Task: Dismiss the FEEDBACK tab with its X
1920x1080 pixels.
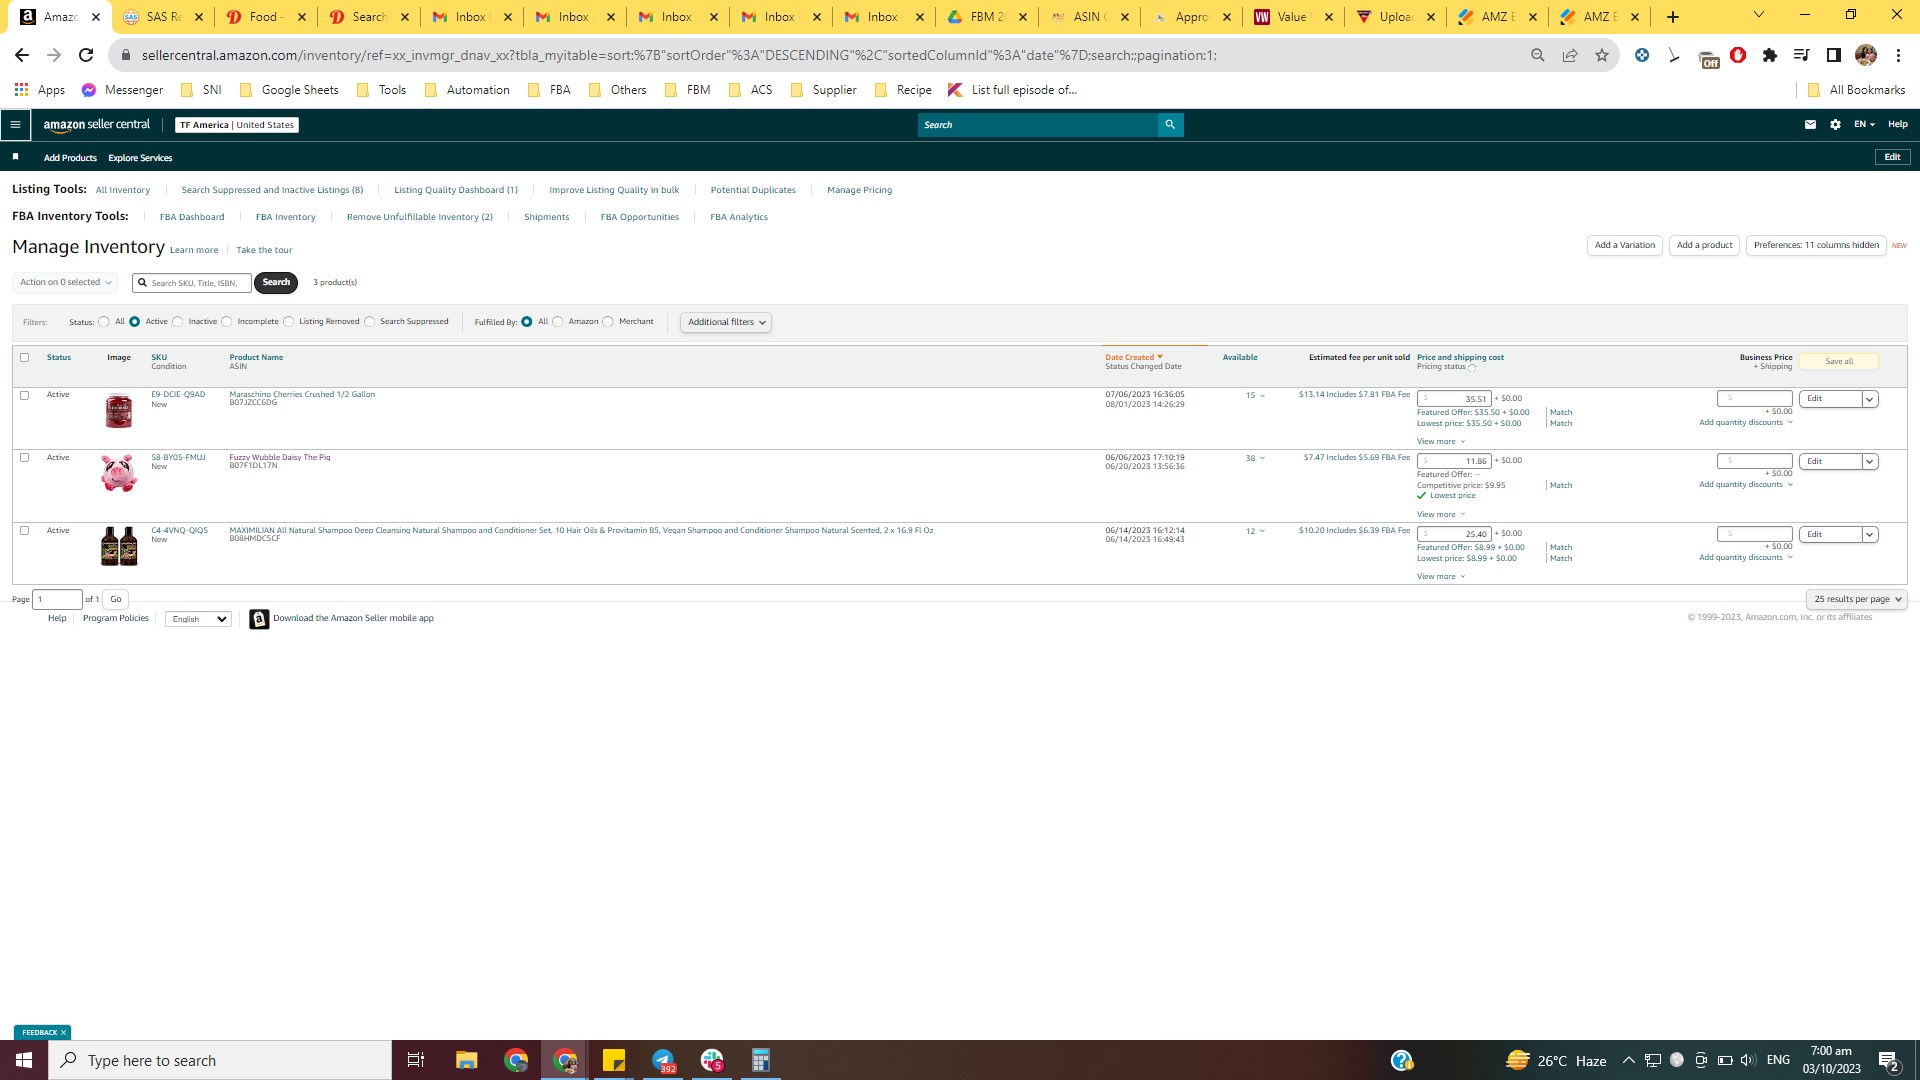Action: click(x=63, y=1033)
